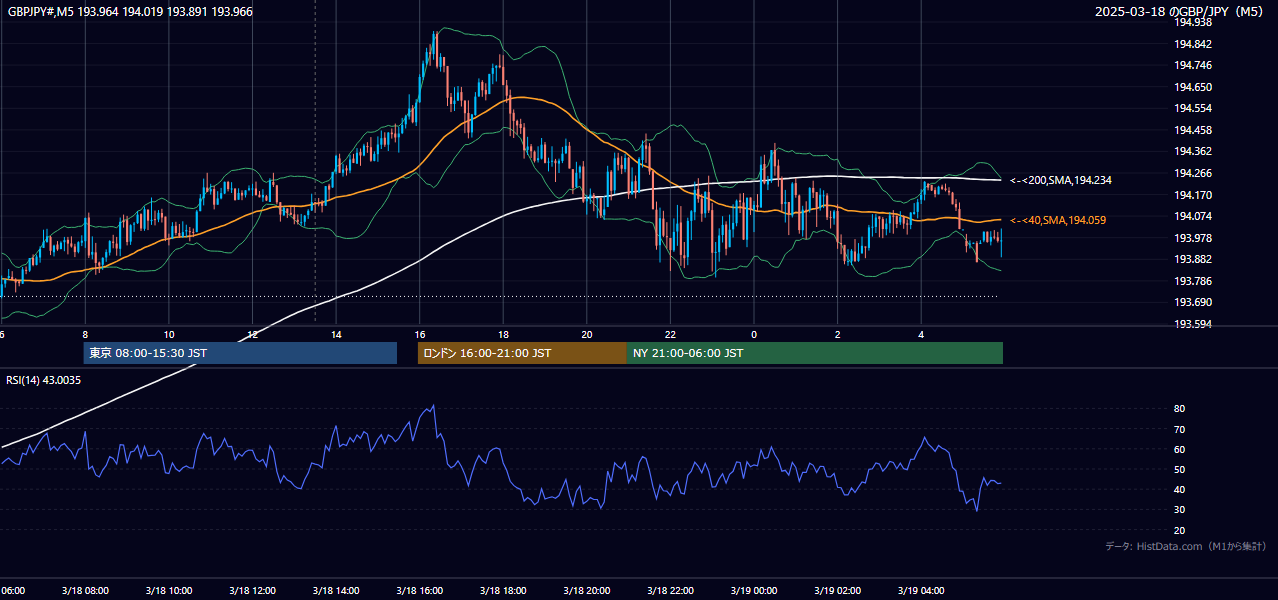The width and height of the screenshot is (1278, 600).
Task: Click the 3/19 04:00 time label
Action: click(x=921, y=591)
